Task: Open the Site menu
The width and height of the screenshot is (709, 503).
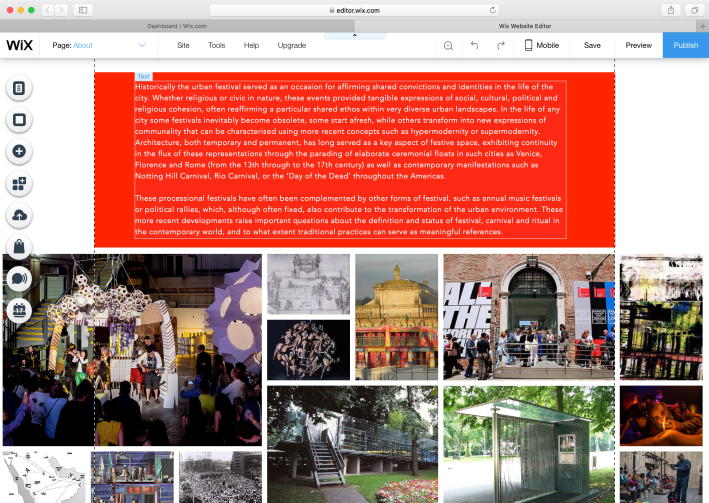Action: pyautogui.click(x=183, y=45)
